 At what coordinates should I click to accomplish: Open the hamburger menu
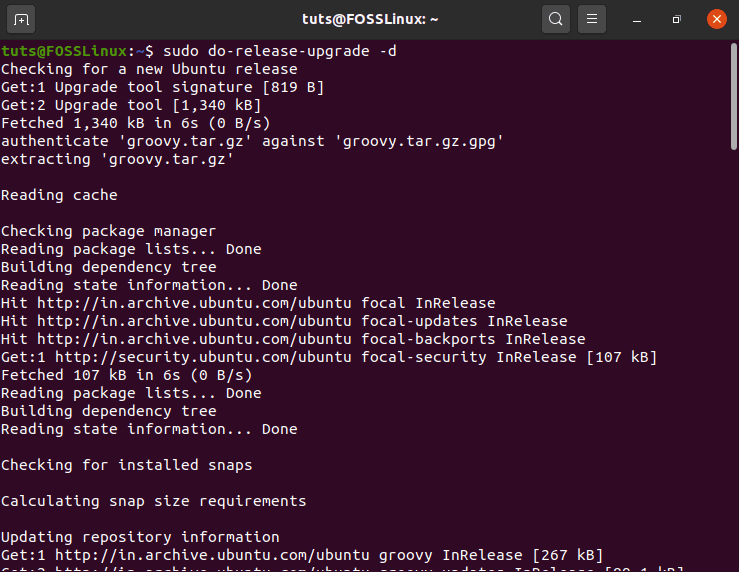(x=591, y=19)
